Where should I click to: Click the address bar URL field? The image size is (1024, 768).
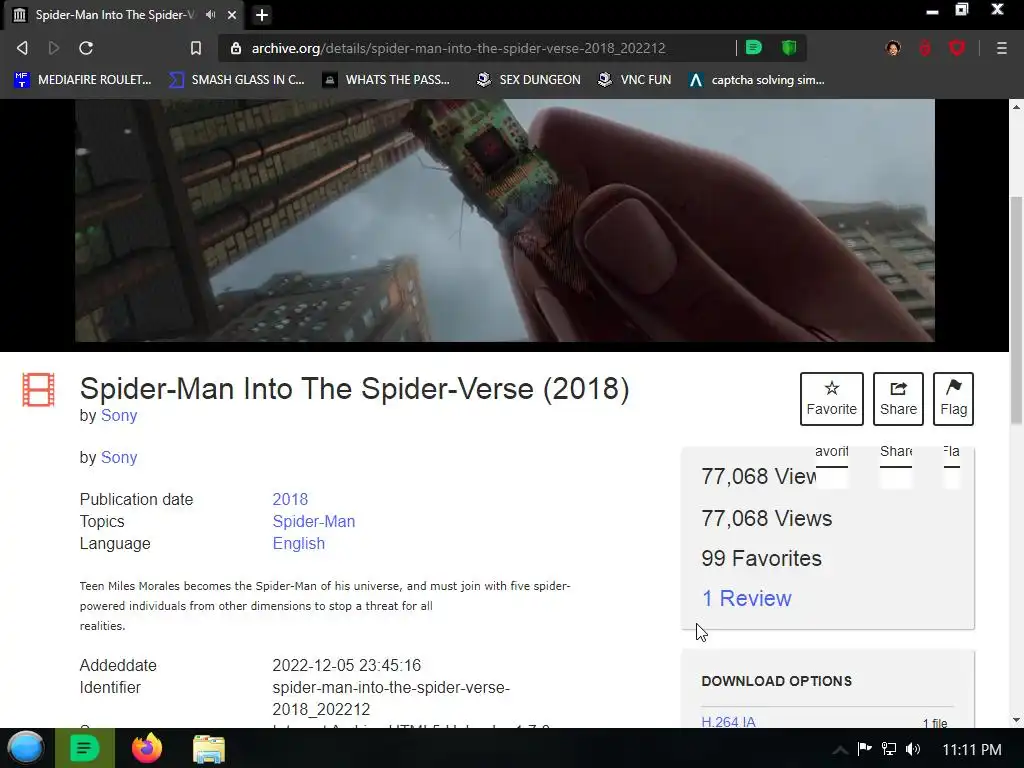click(x=458, y=48)
